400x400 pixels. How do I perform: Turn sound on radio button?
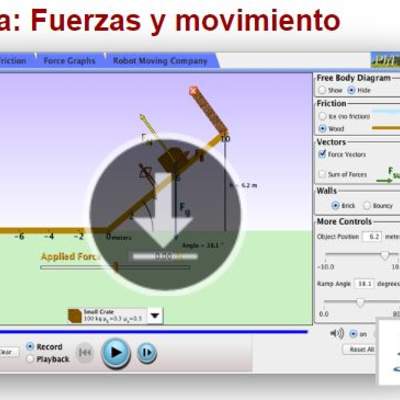point(353,333)
